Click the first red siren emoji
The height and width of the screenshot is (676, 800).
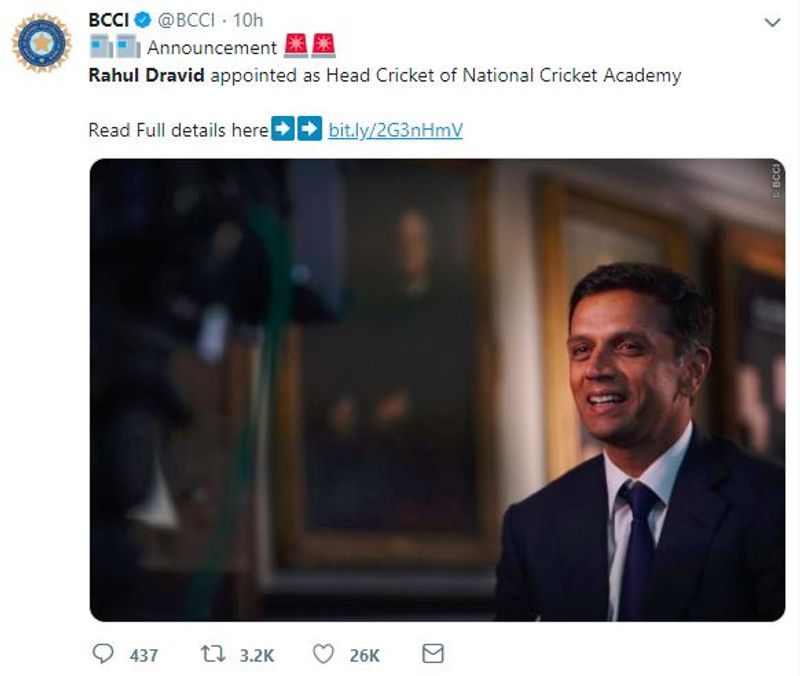(x=296, y=46)
